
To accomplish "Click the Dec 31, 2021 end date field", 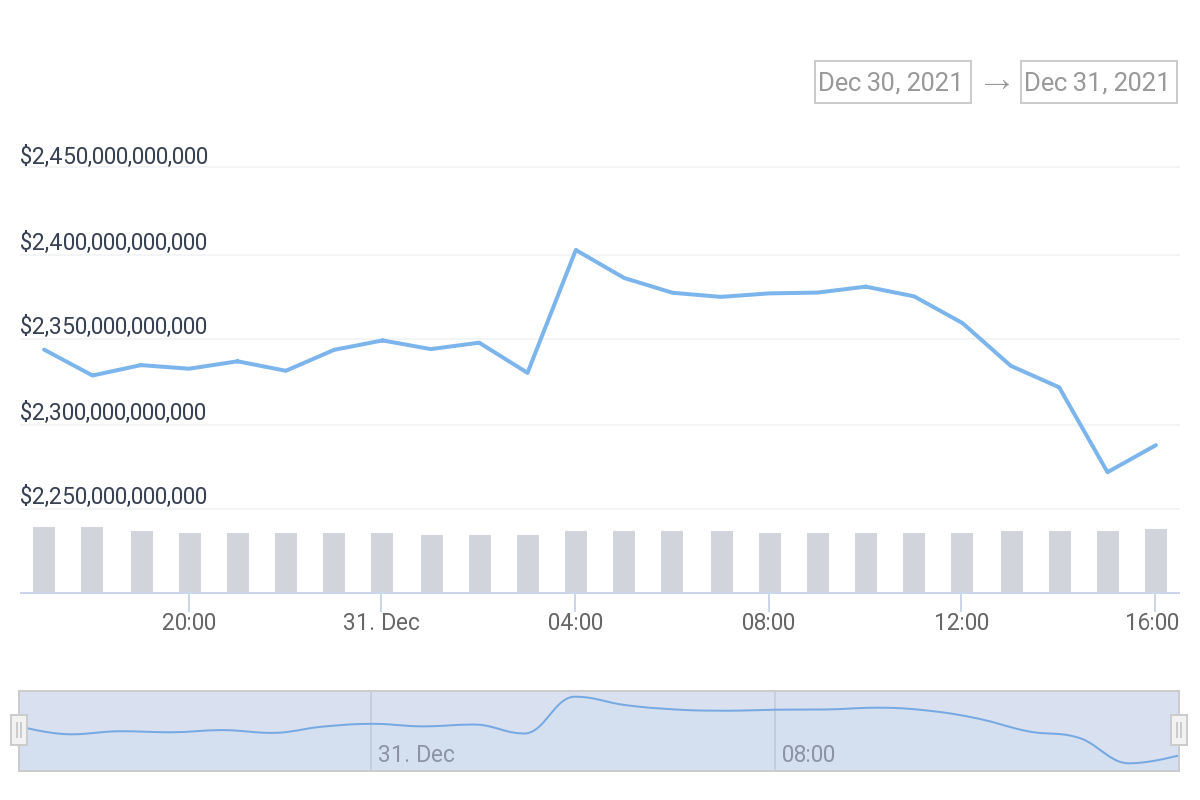I will (1098, 82).
